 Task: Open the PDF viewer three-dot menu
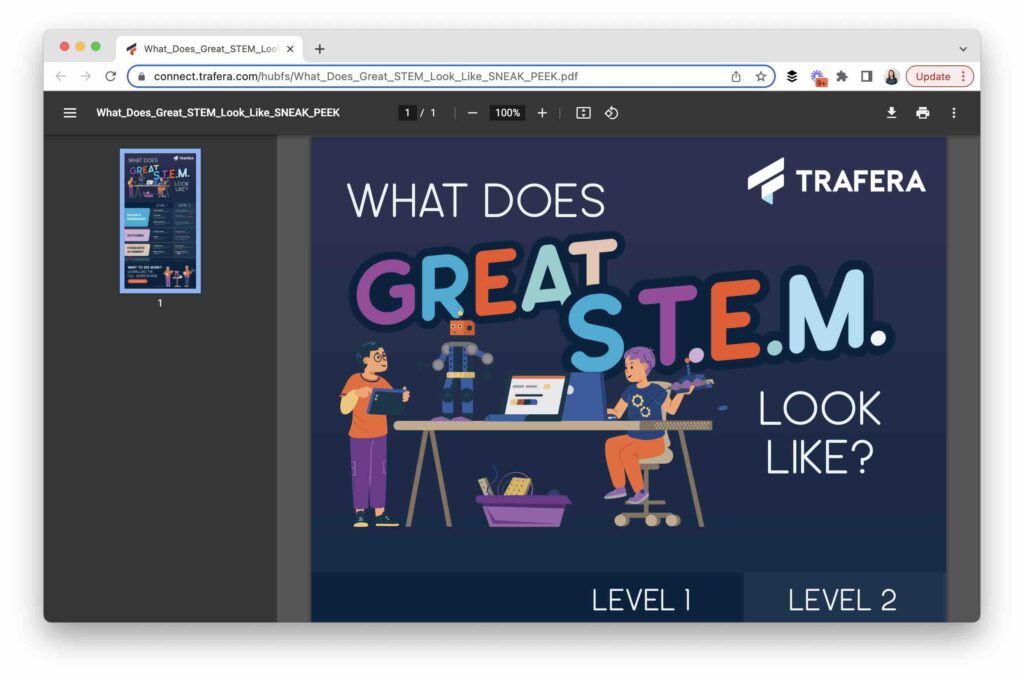coord(953,113)
